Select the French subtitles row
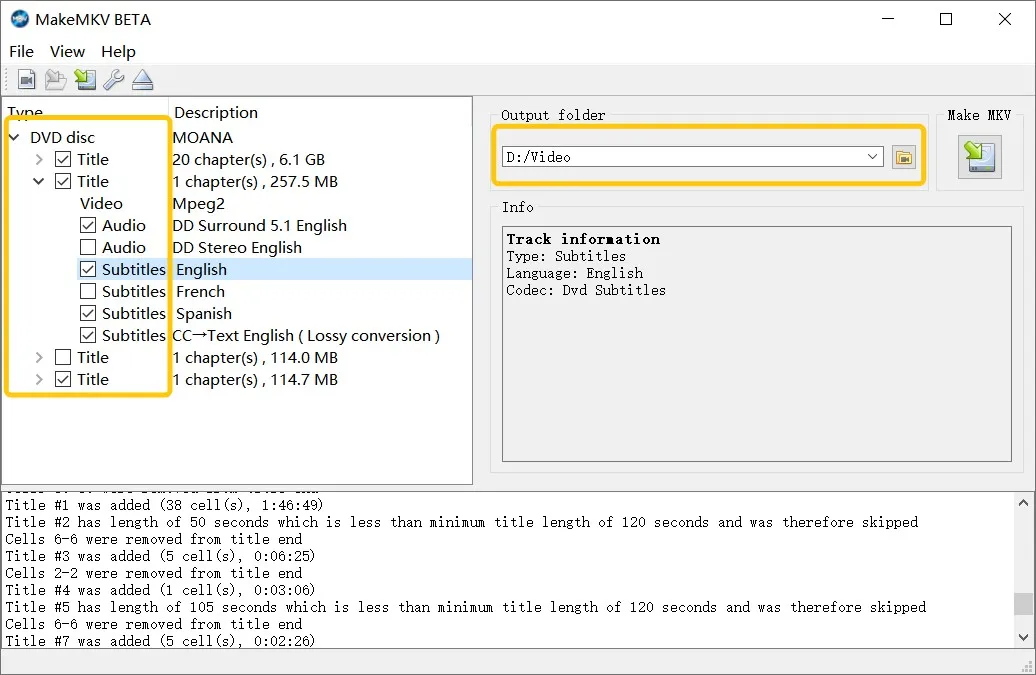The height and width of the screenshot is (675, 1036). tap(200, 291)
